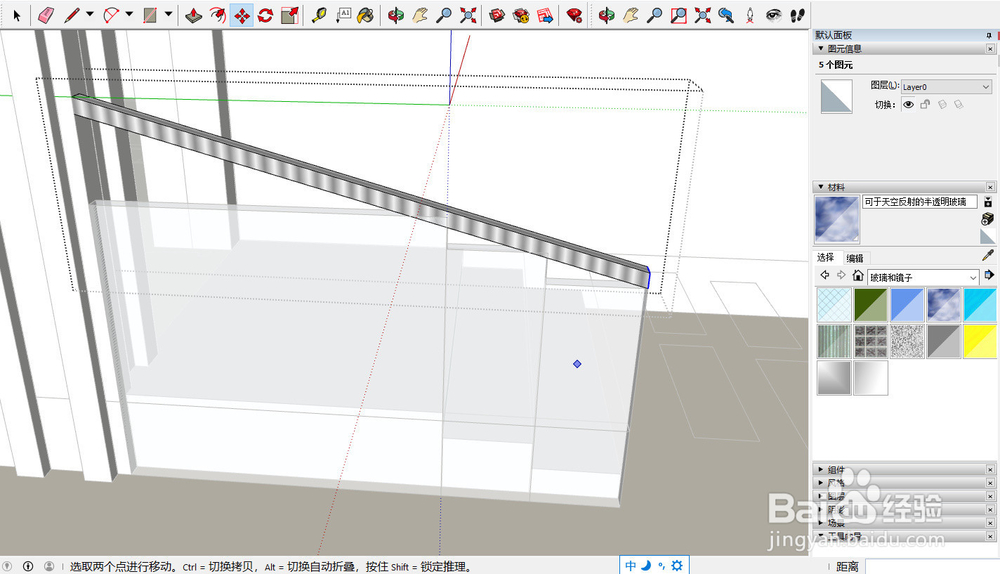Open the Rectangle tool dropdown arrow
1000x574 pixels.
tap(168, 14)
